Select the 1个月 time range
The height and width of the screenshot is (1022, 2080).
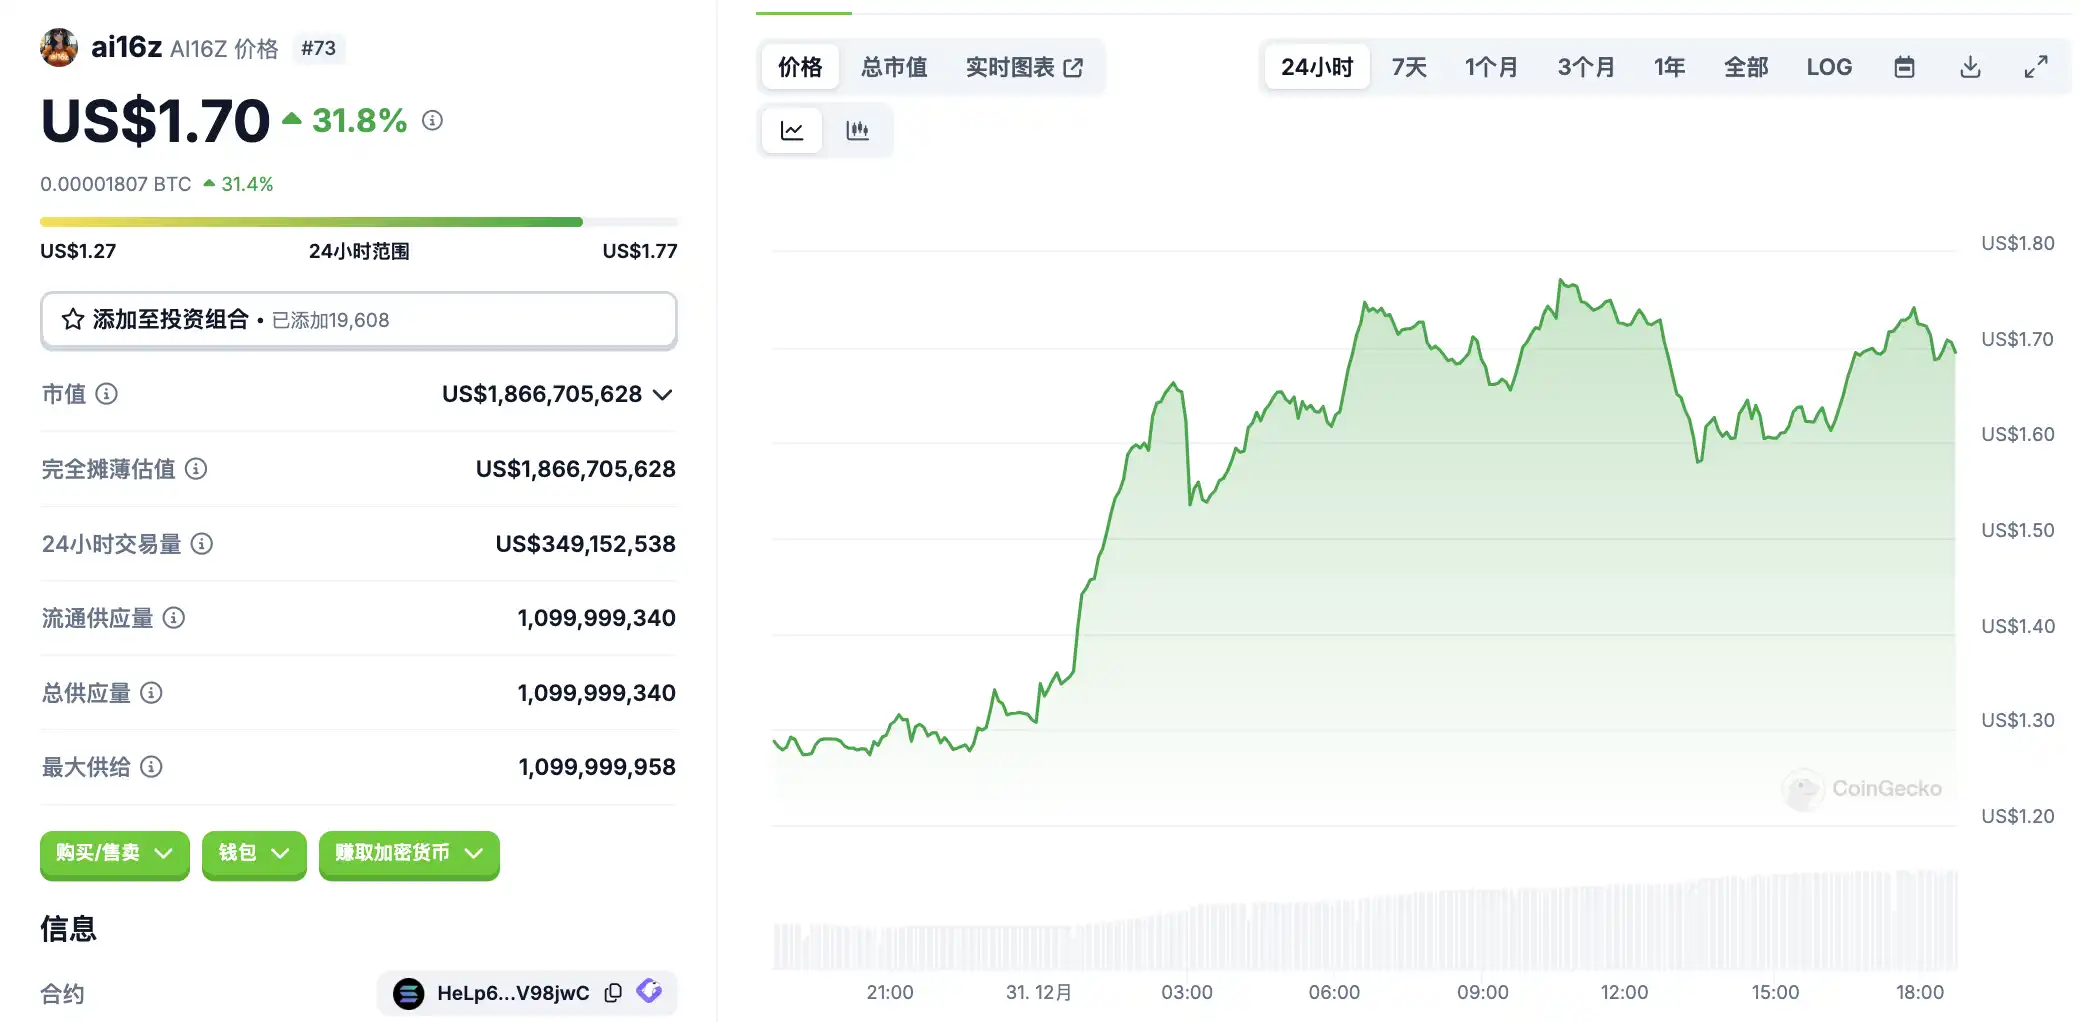[x=1490, y=67]
